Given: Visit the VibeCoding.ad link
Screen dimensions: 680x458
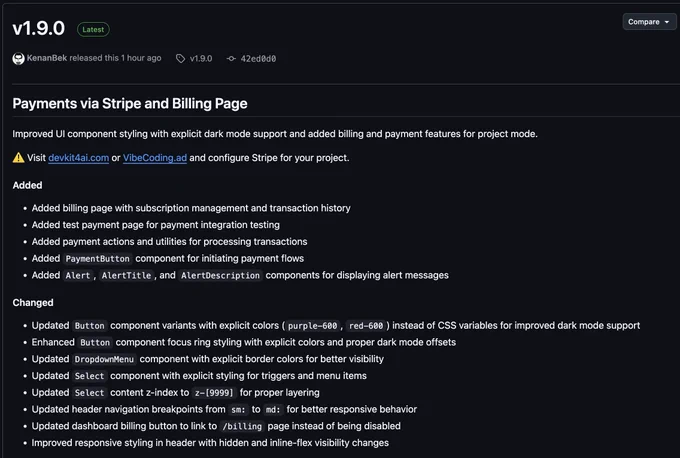Looking at the screenshot, I should pyautogui.click(x=155, y=158).
